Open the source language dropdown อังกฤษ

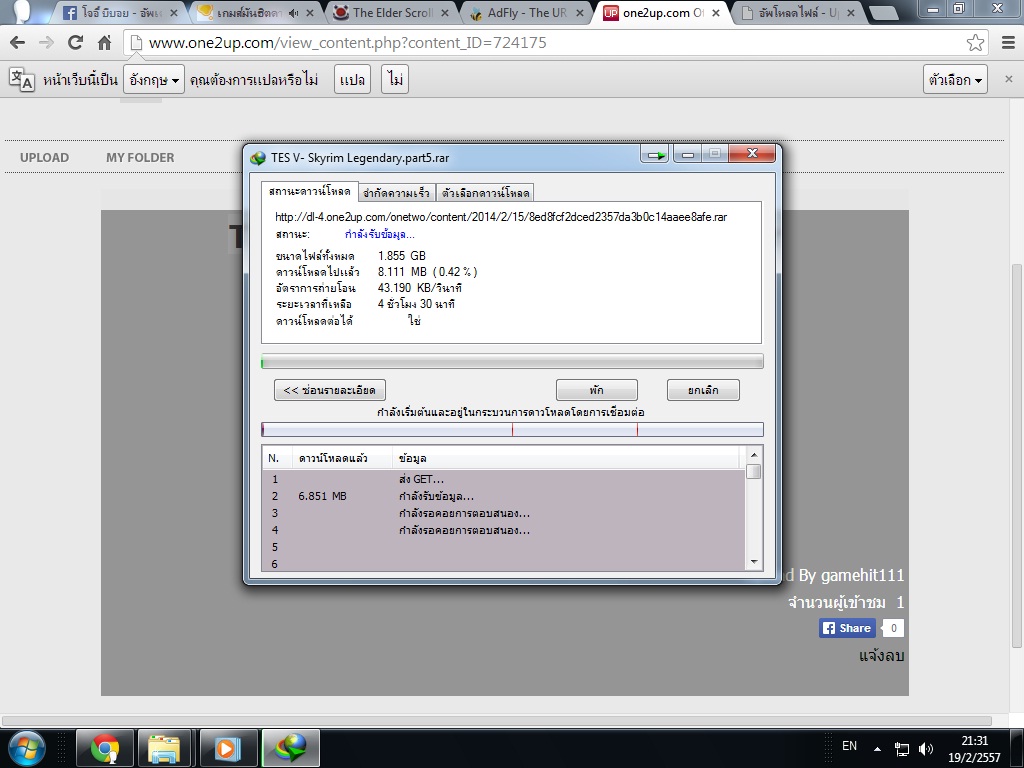pos(153,80)
